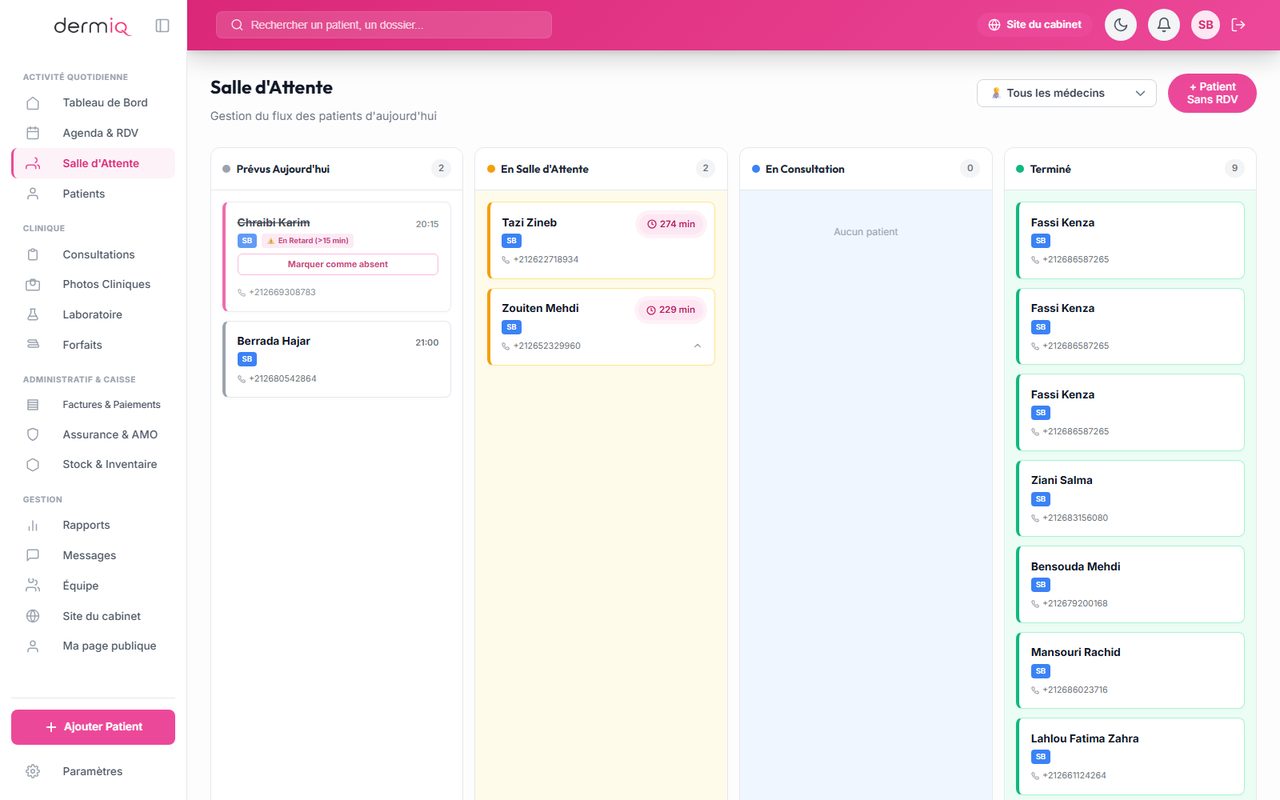Click the Terminé column header
Viewport: 1280px width, 800px height.
coord(1130,169)
